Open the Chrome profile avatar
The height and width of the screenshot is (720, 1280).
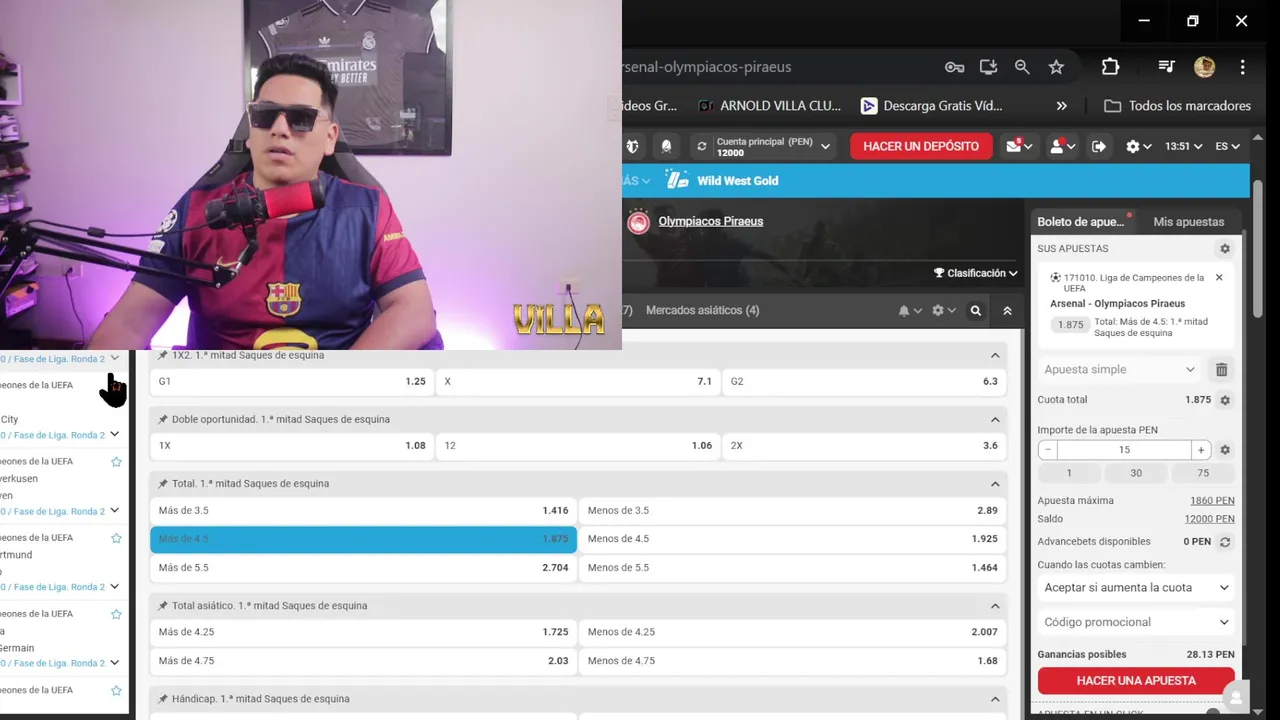pos(1204,67)
